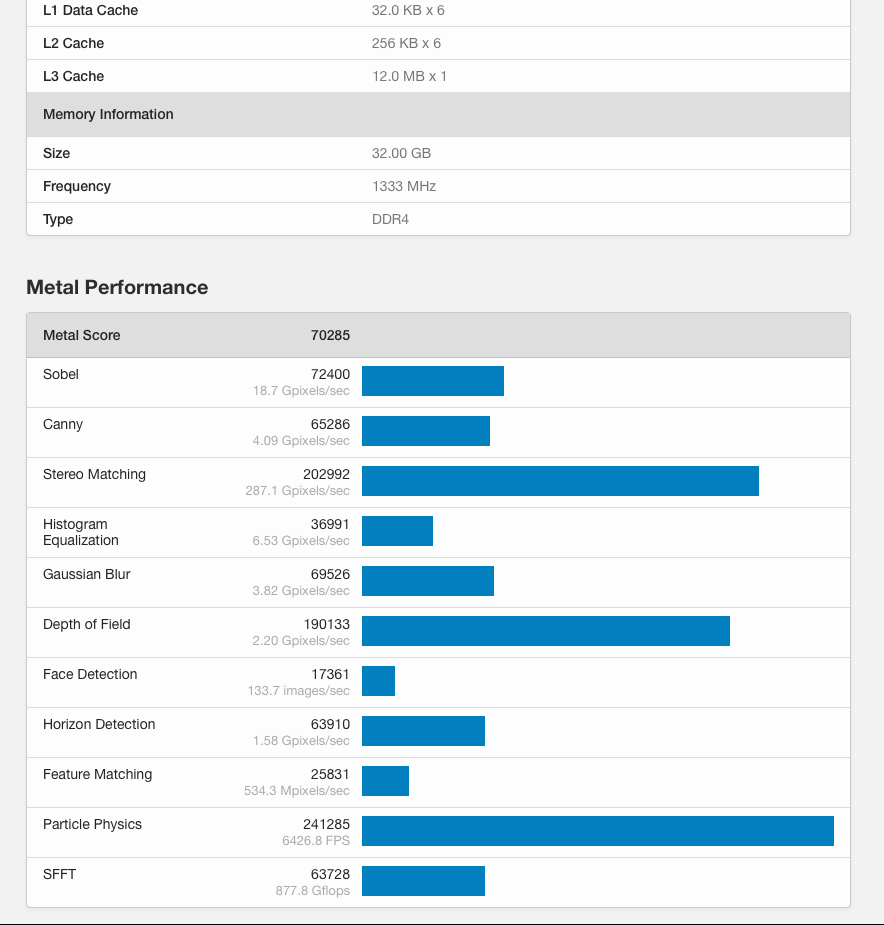
Task: Click the Particle Physics performance bar
Action: point(597,831)
